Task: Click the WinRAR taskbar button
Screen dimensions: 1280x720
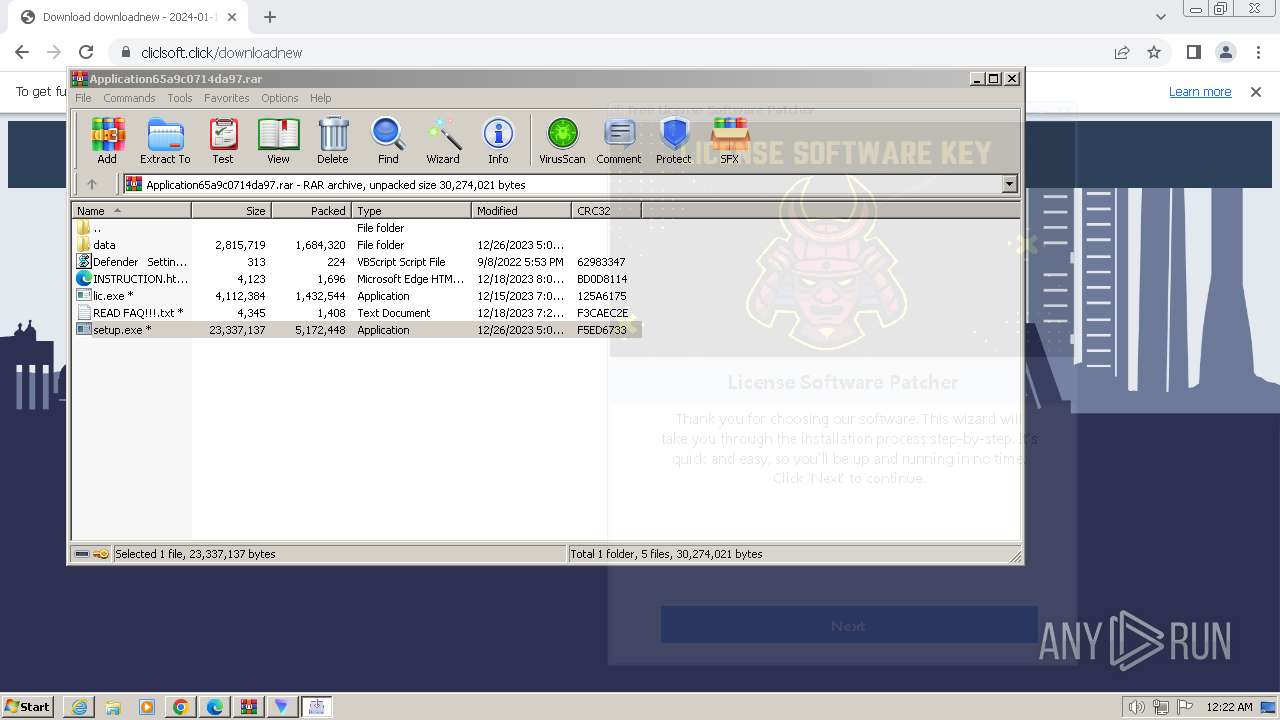Action: pyautogui.click(x=249, y=707)
